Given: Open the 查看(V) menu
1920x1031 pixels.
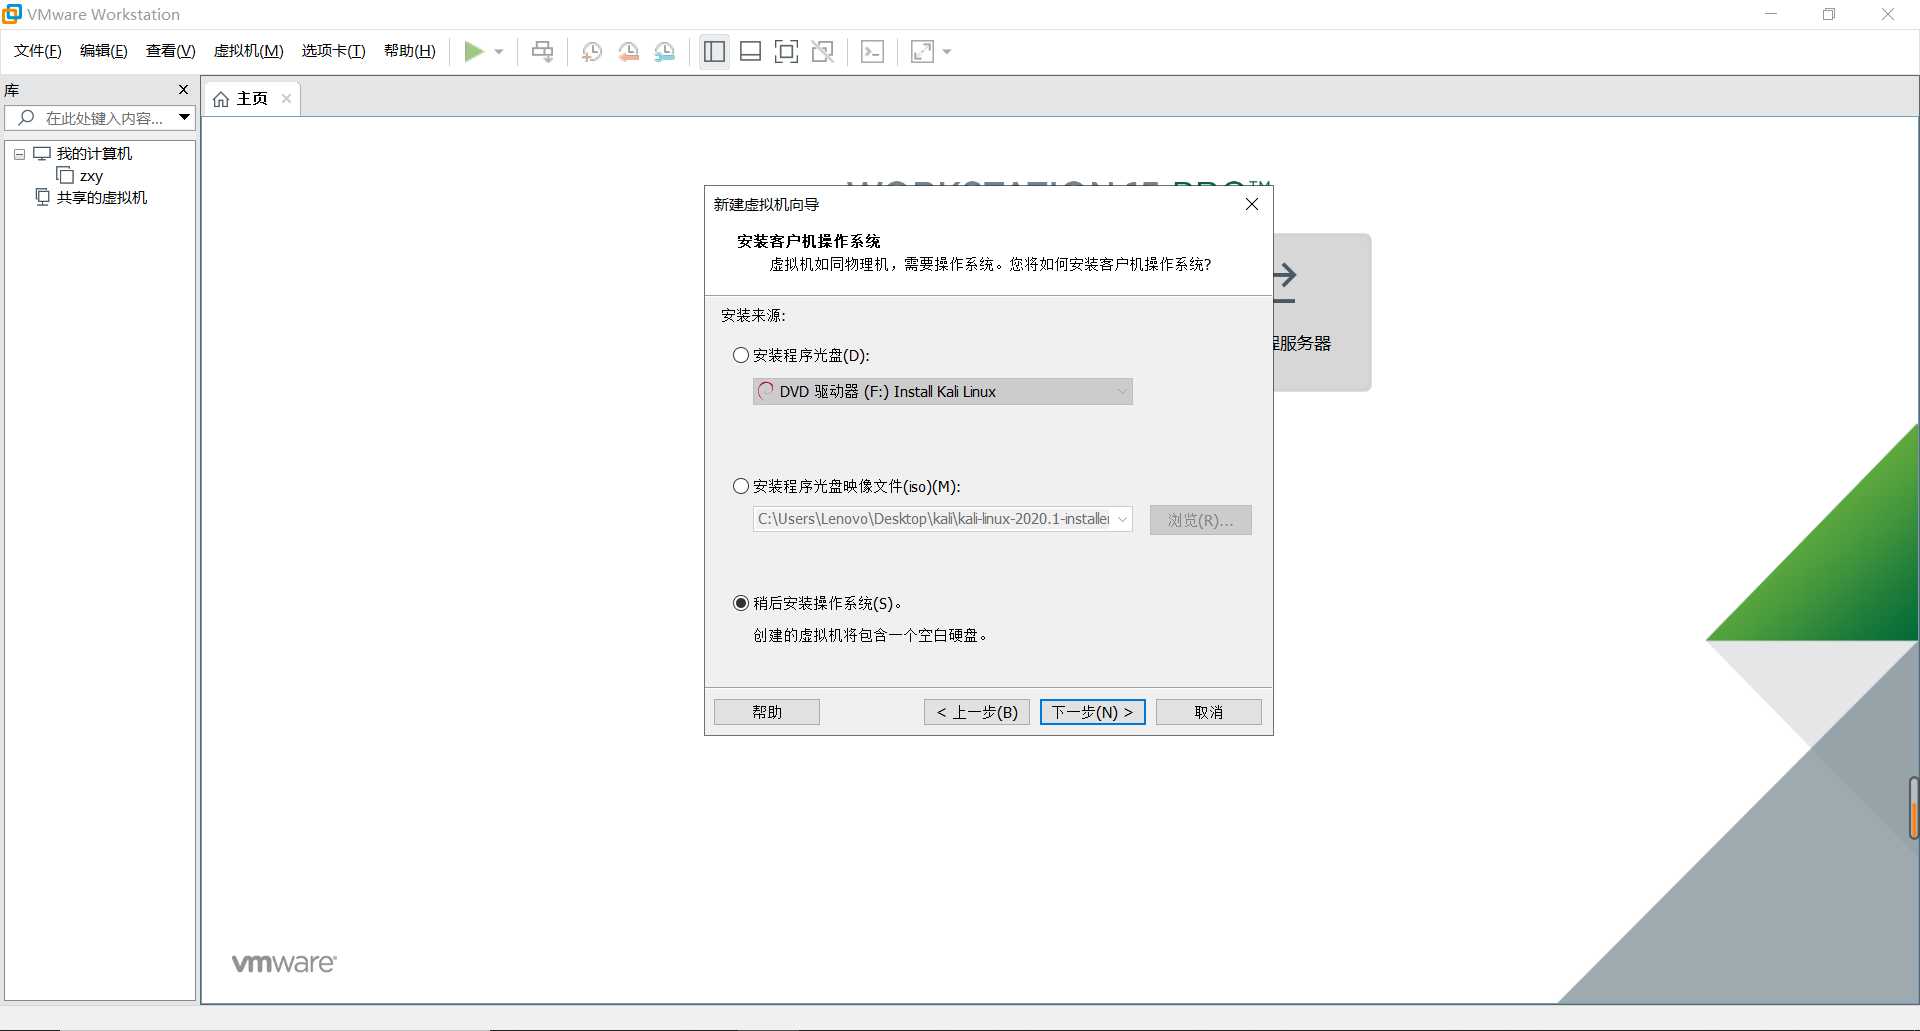Looking at the screenshot, I should coord(171,51).
